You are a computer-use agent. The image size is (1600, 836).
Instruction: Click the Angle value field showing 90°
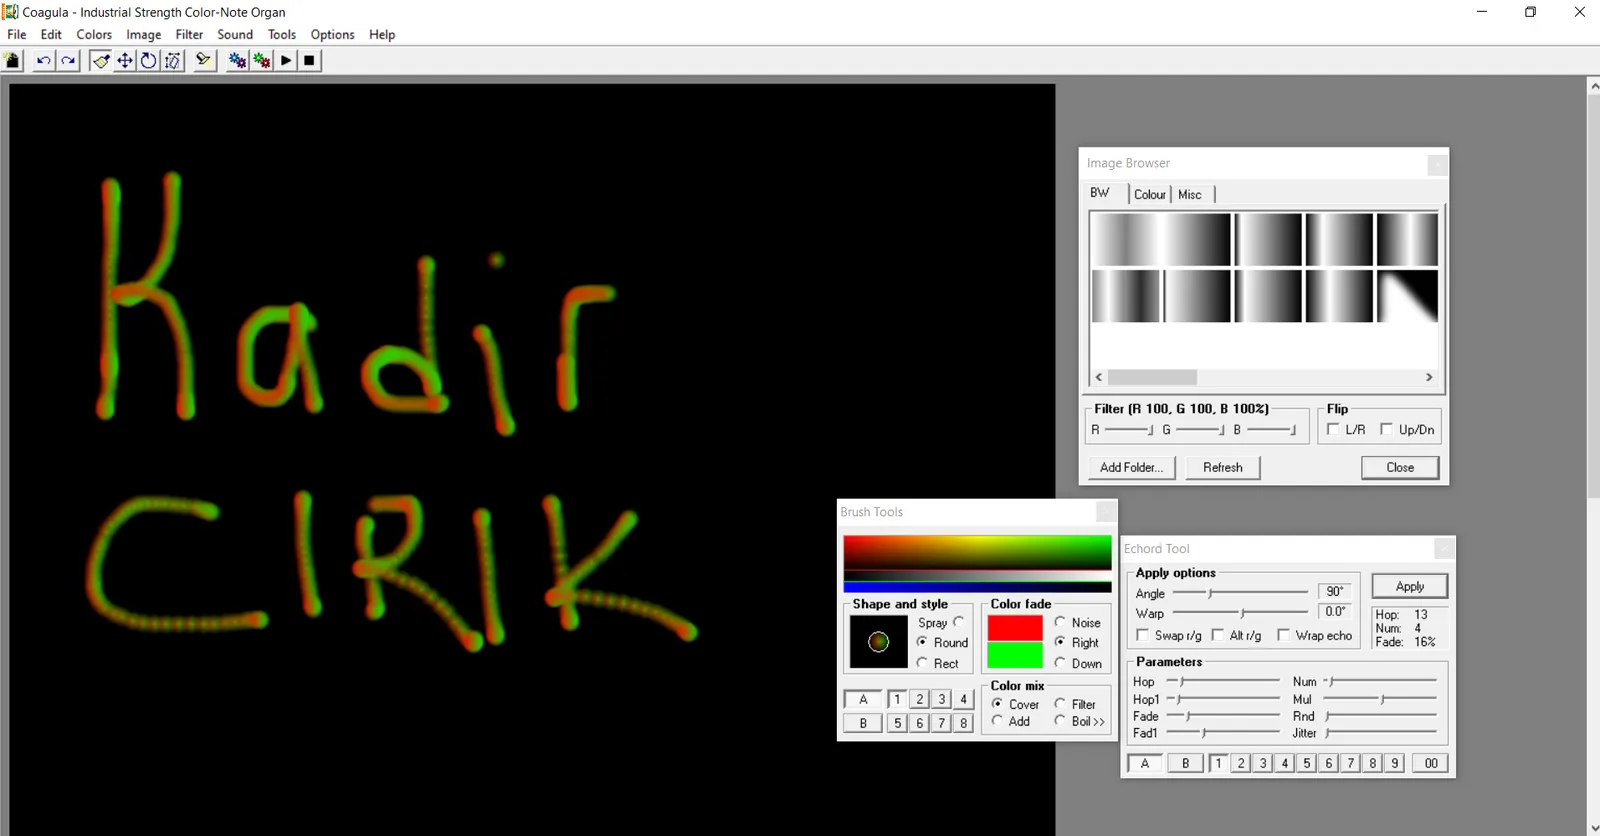tap(1335, 592)
